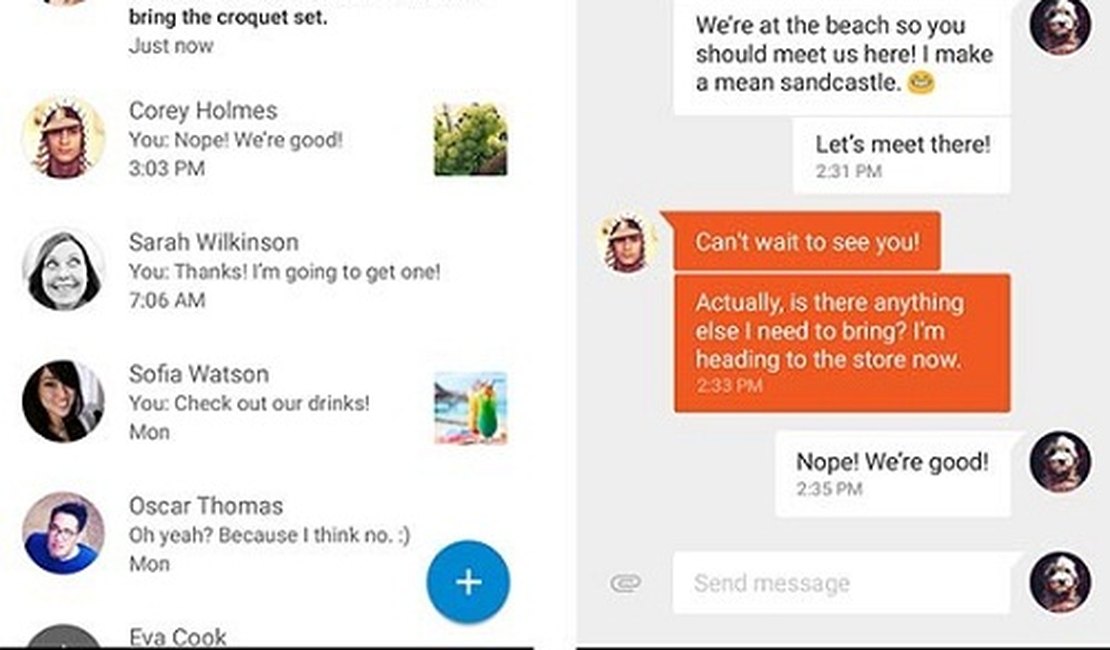Tap the dog avatar next to the message box
This screenshot has width=1110, height=650.
point(1060,583)
